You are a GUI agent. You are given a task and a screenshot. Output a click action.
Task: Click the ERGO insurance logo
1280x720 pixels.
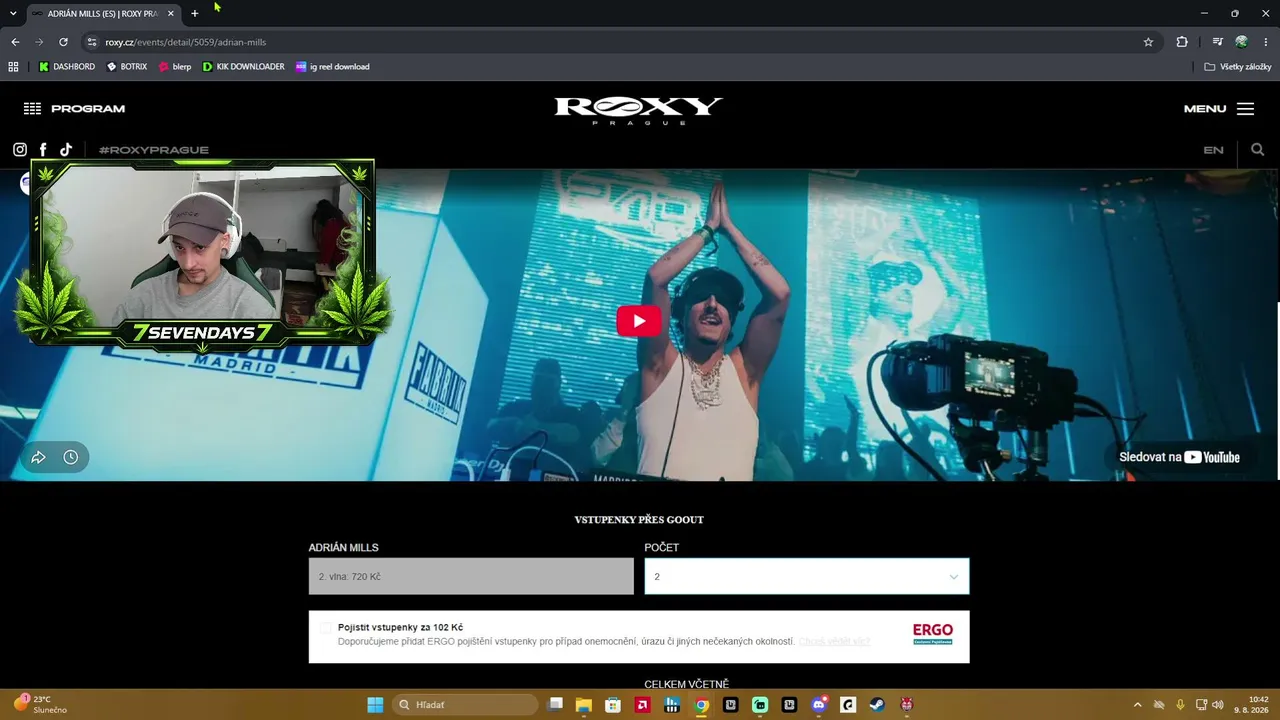932,634
